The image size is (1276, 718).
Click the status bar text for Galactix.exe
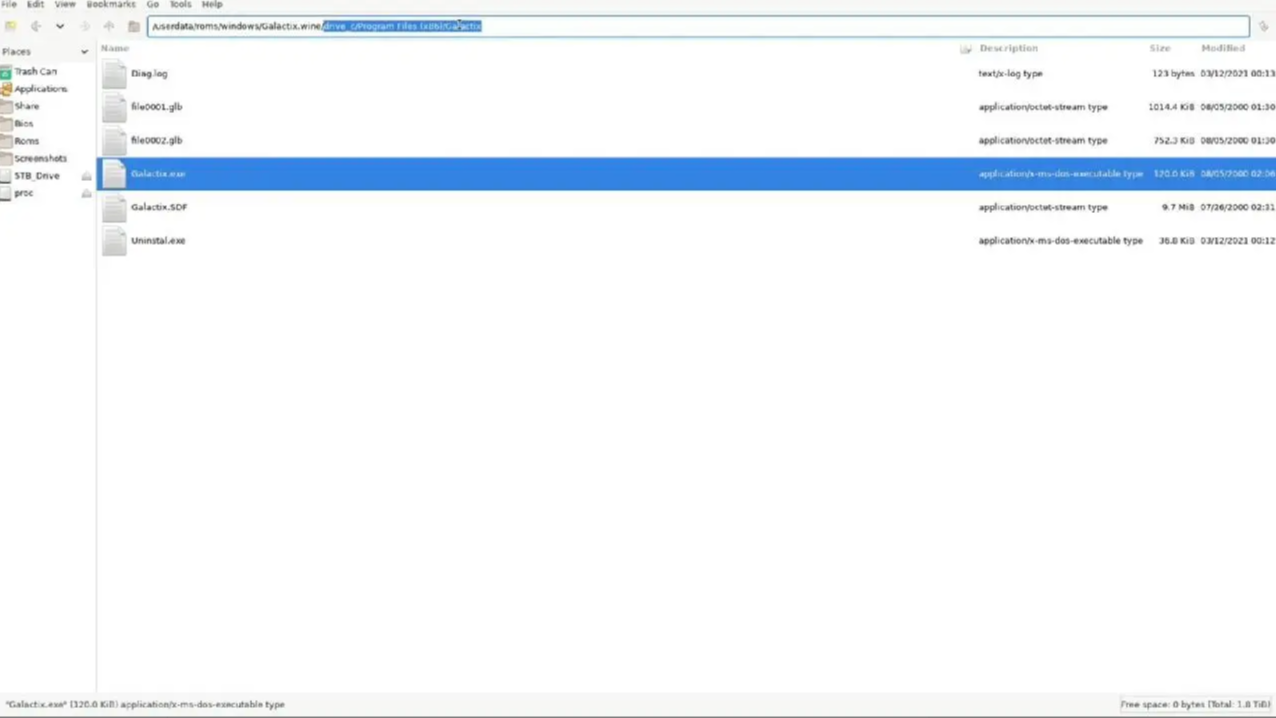[x=145, y=704]
